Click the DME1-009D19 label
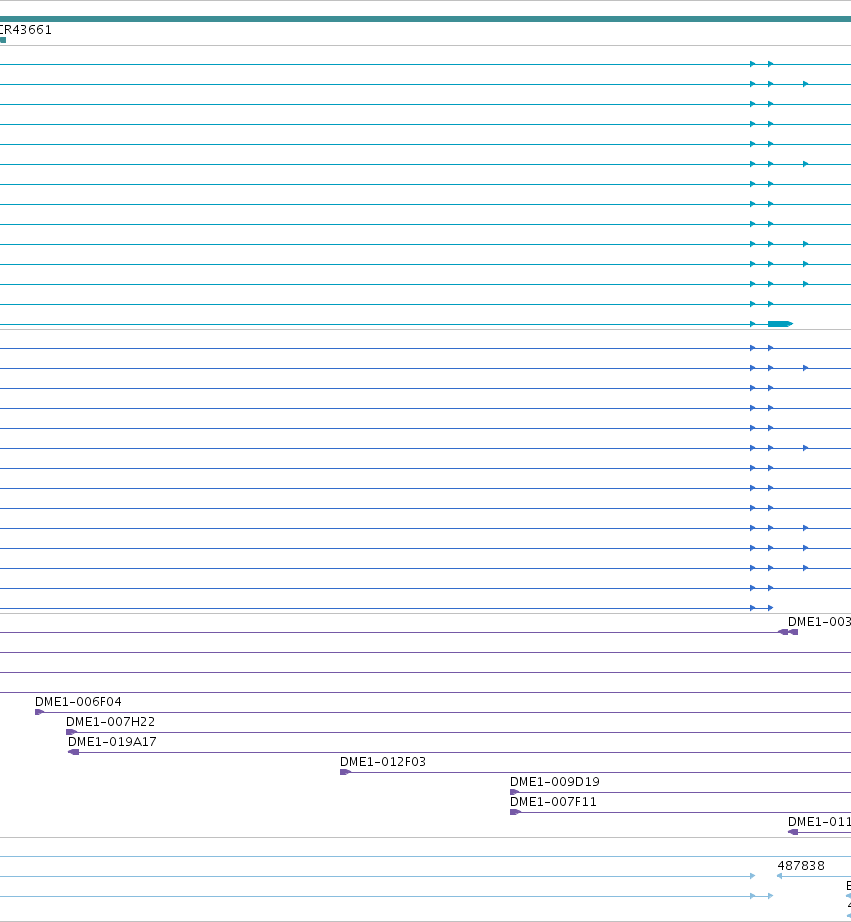Viewport: 851px width, 922px height. tap(555, 781)
